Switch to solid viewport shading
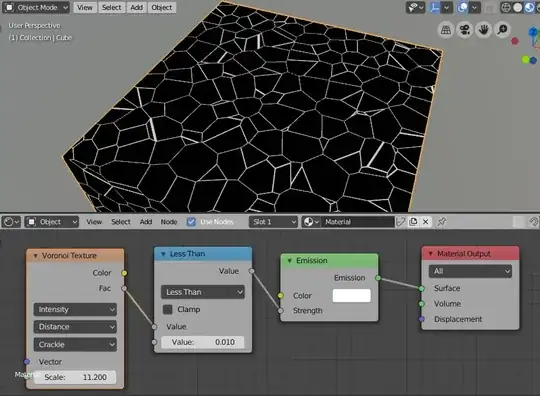 (517, 8)
